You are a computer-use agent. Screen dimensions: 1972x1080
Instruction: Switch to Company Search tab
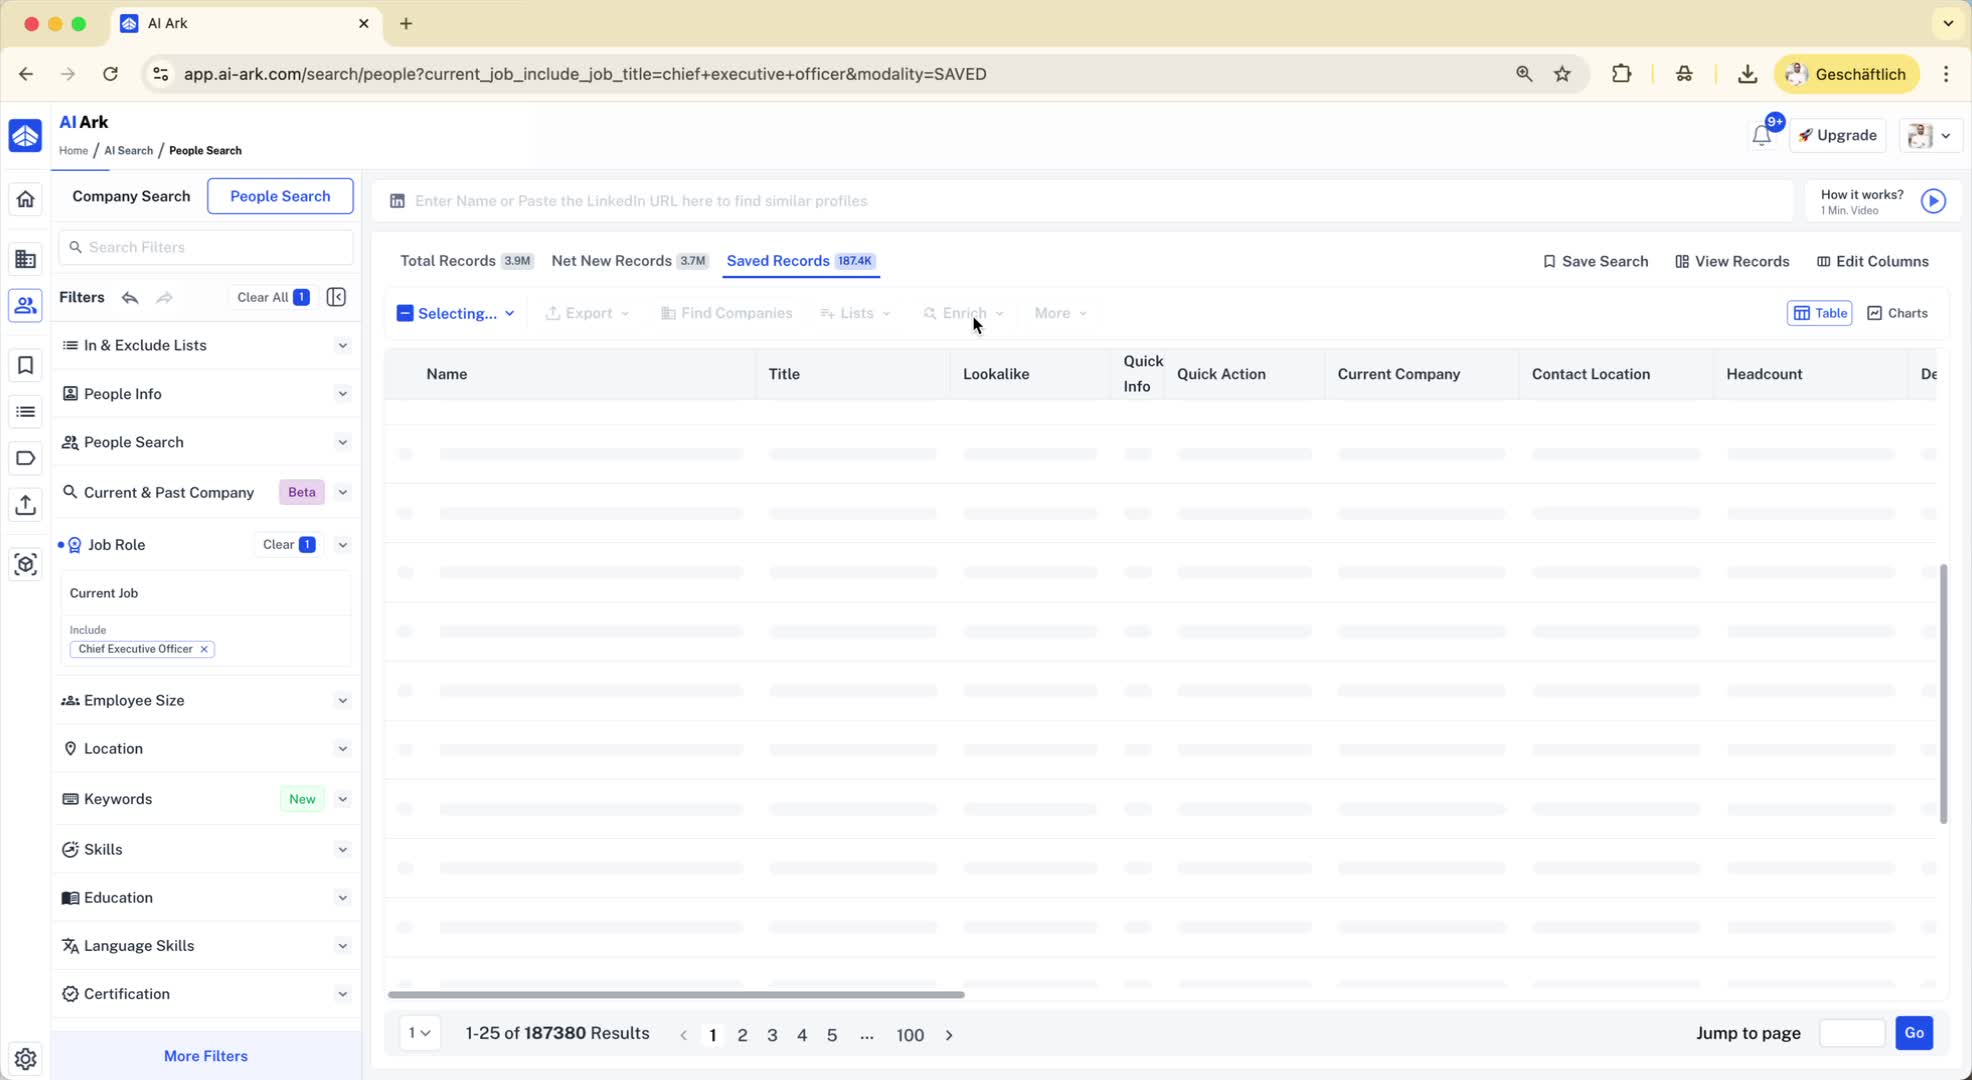pyautogui.click(x=131, y=196)
